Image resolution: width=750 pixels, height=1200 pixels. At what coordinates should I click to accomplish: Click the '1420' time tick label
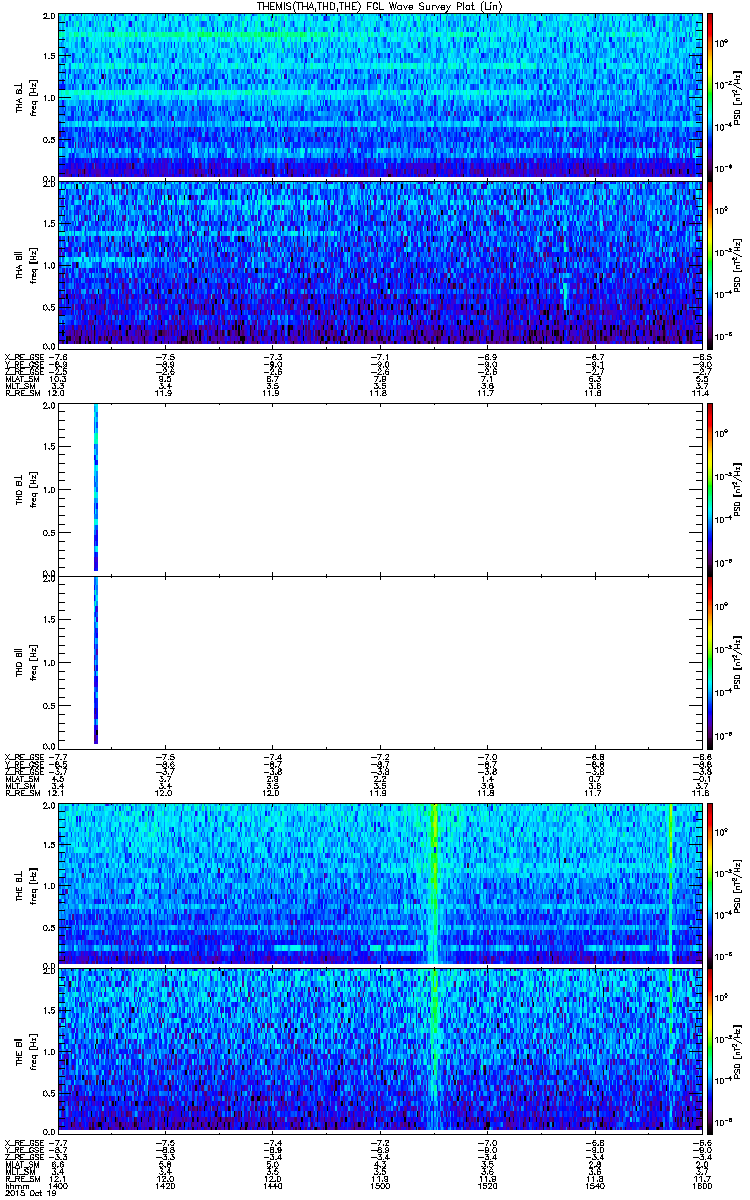166,1185
